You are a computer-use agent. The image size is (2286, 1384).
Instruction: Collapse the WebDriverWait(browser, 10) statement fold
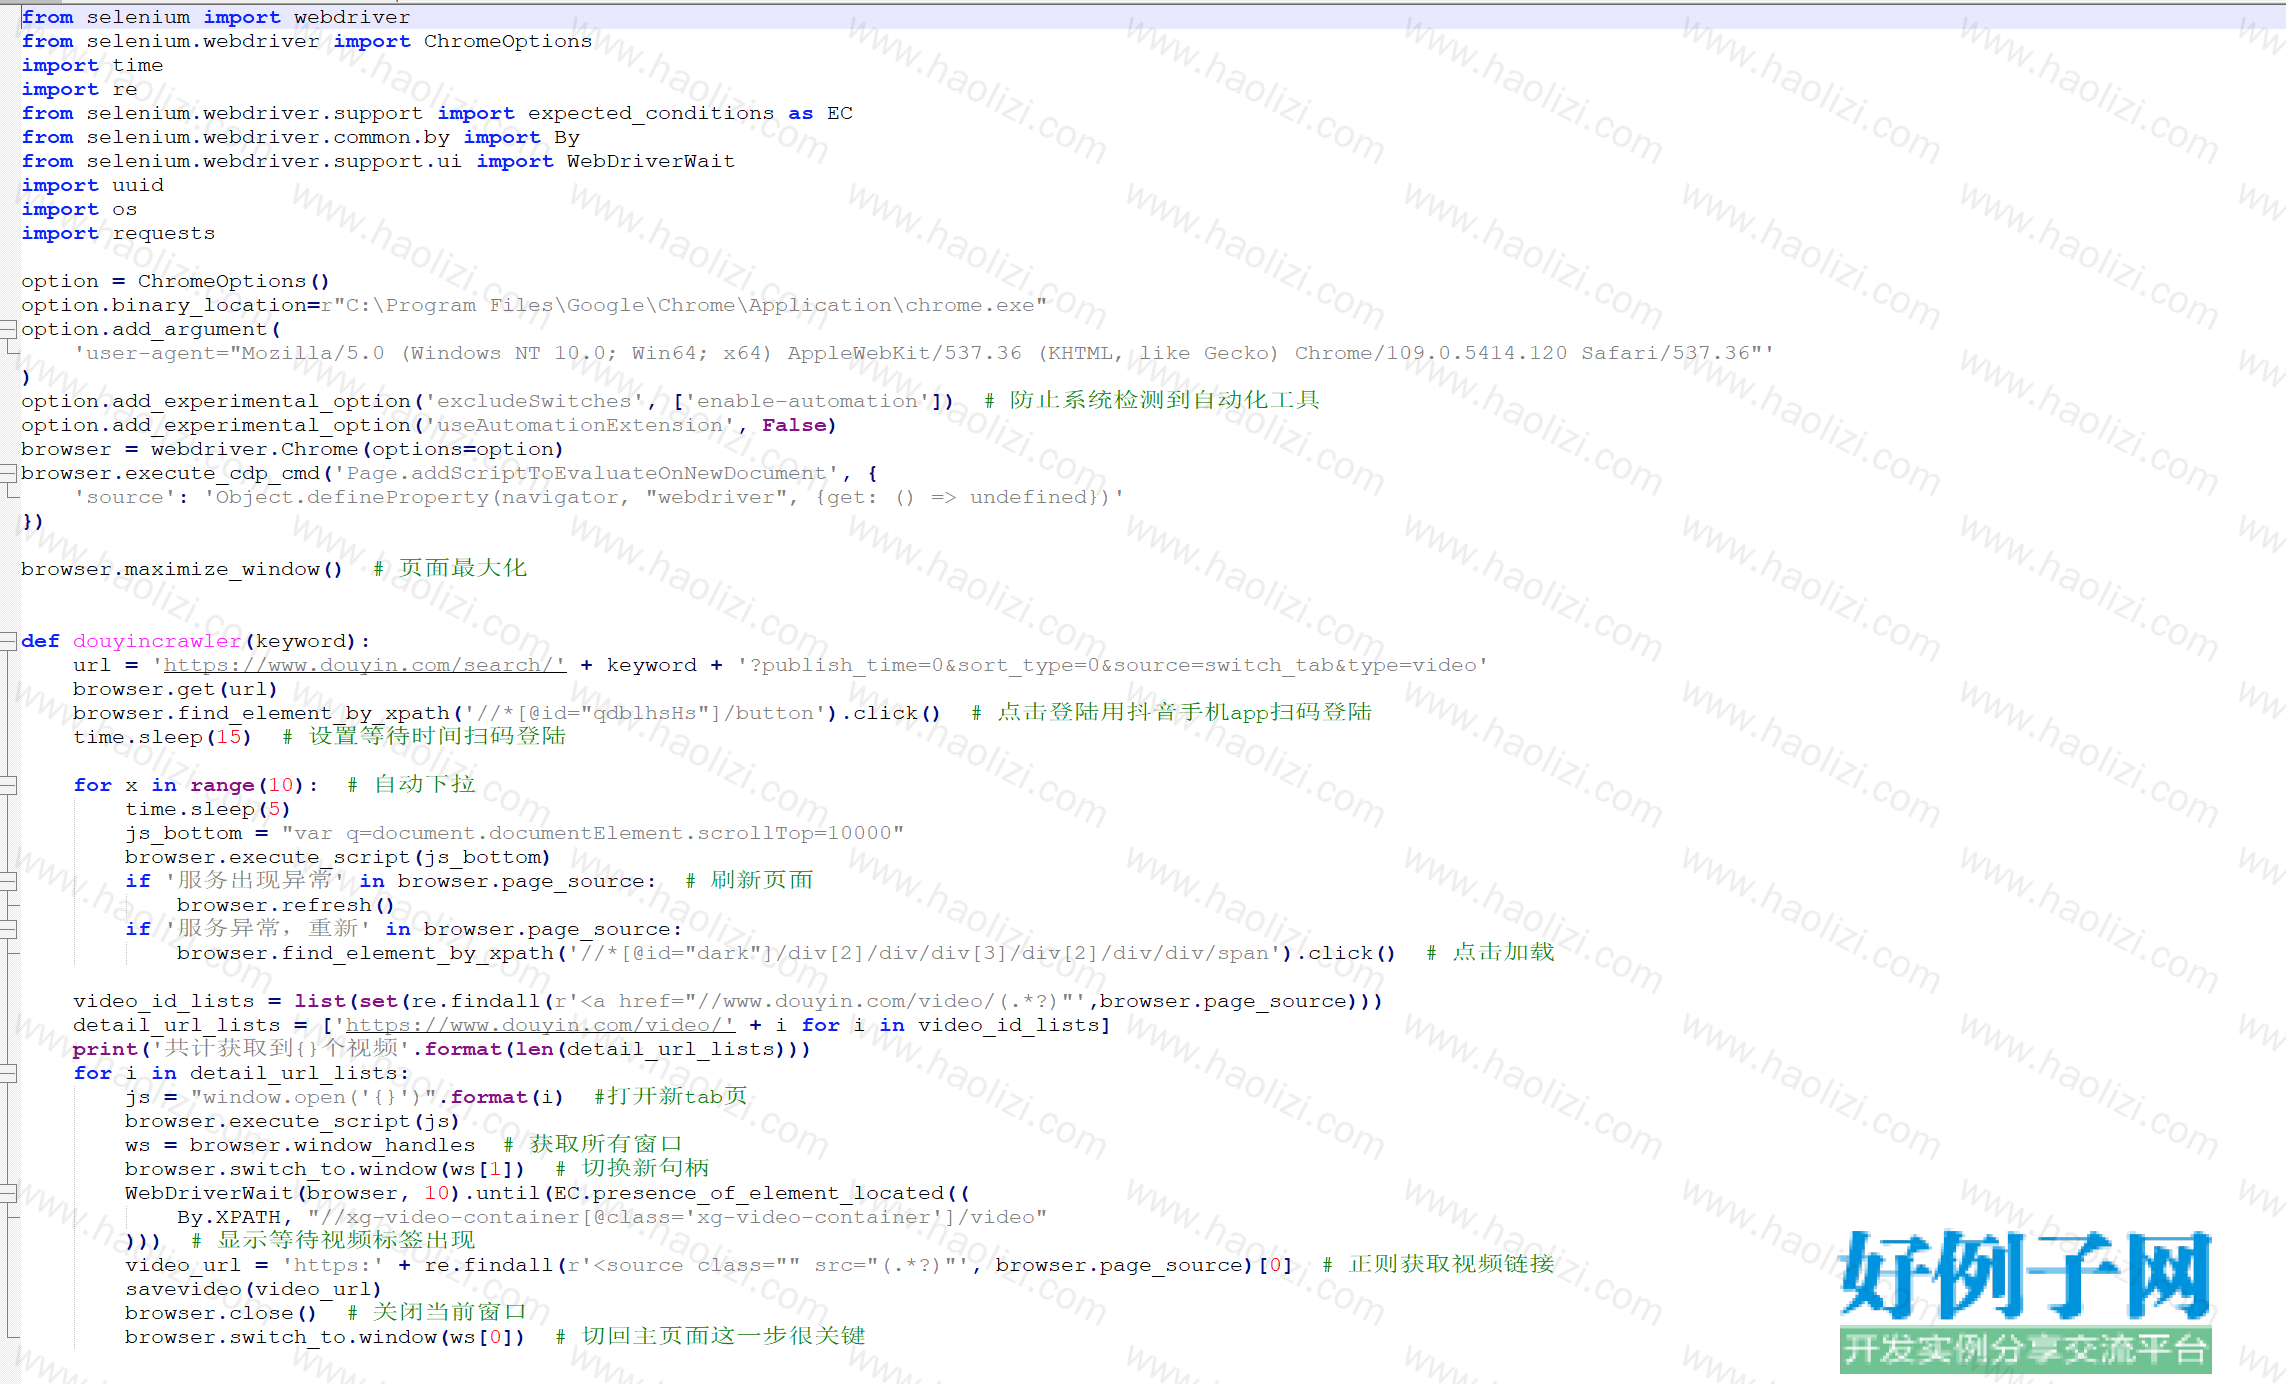[x=8, y=1193]
